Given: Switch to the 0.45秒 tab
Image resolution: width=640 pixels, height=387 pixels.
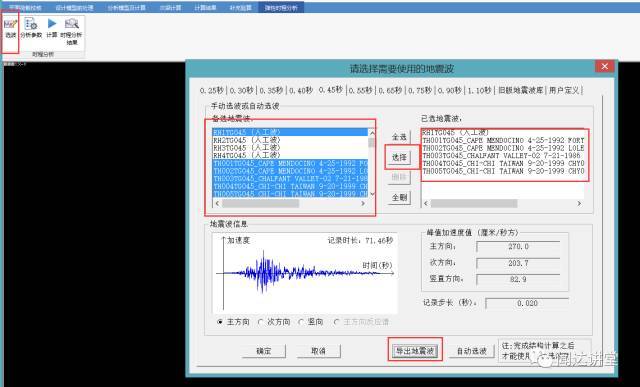Looking at the screenshot, I should 331,90.
